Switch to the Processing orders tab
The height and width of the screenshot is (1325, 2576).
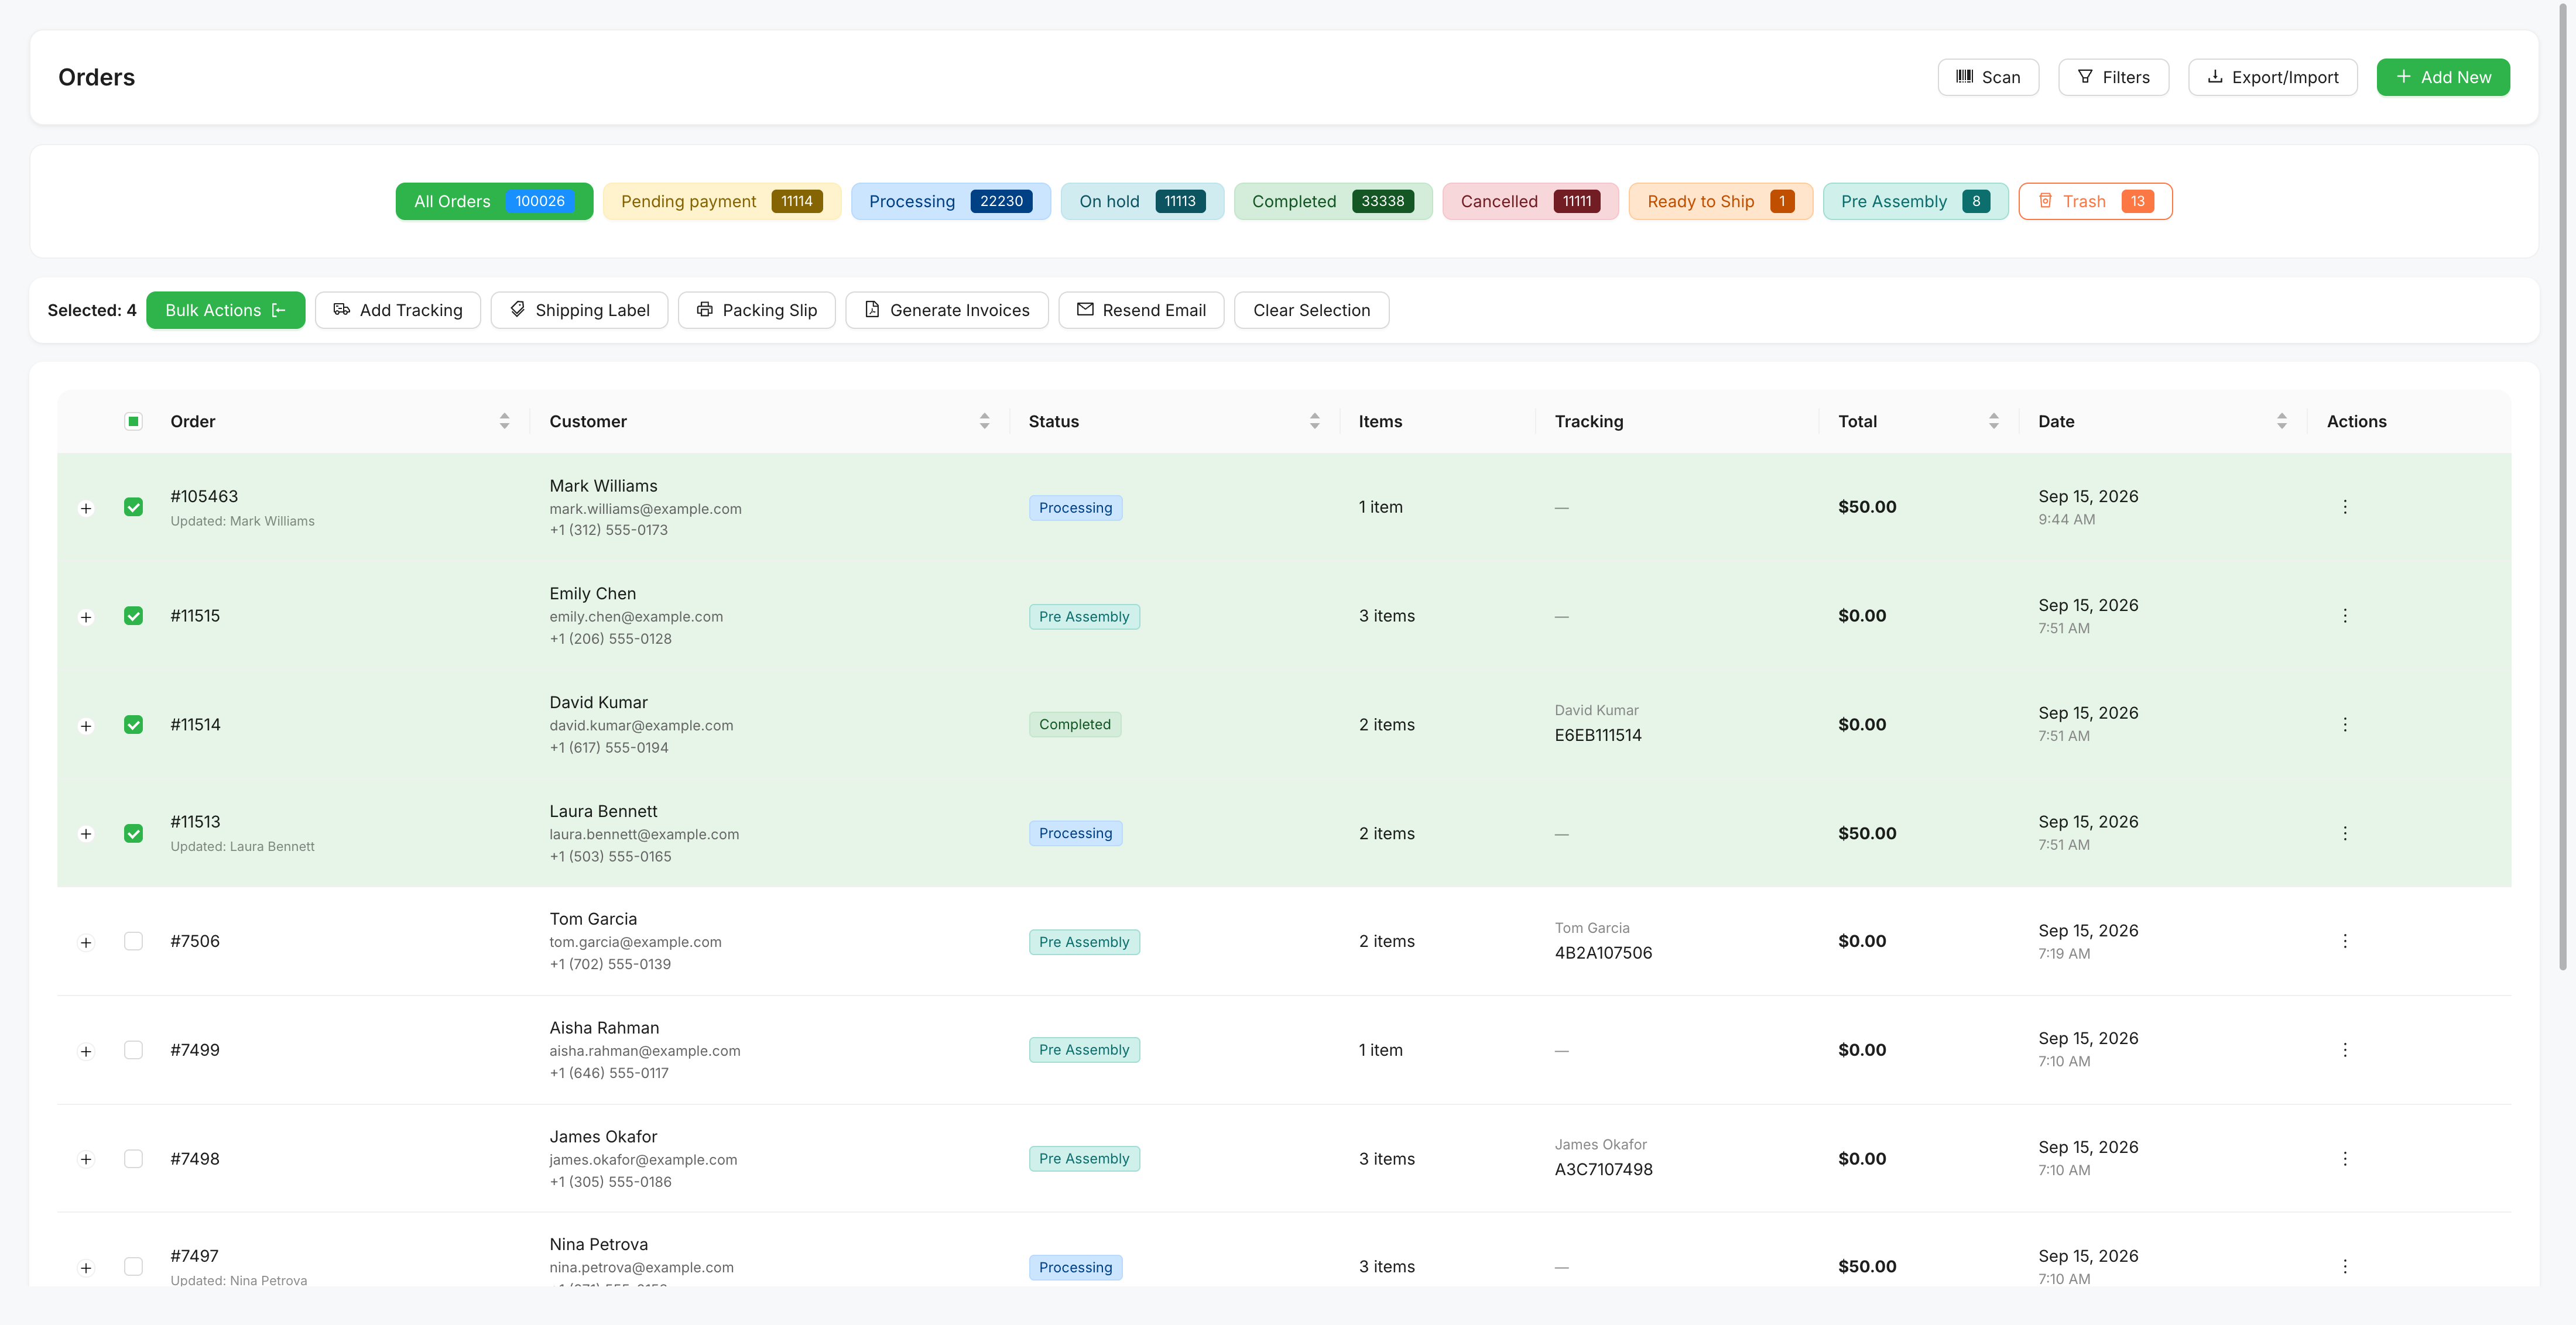click(x=950, y=201)
